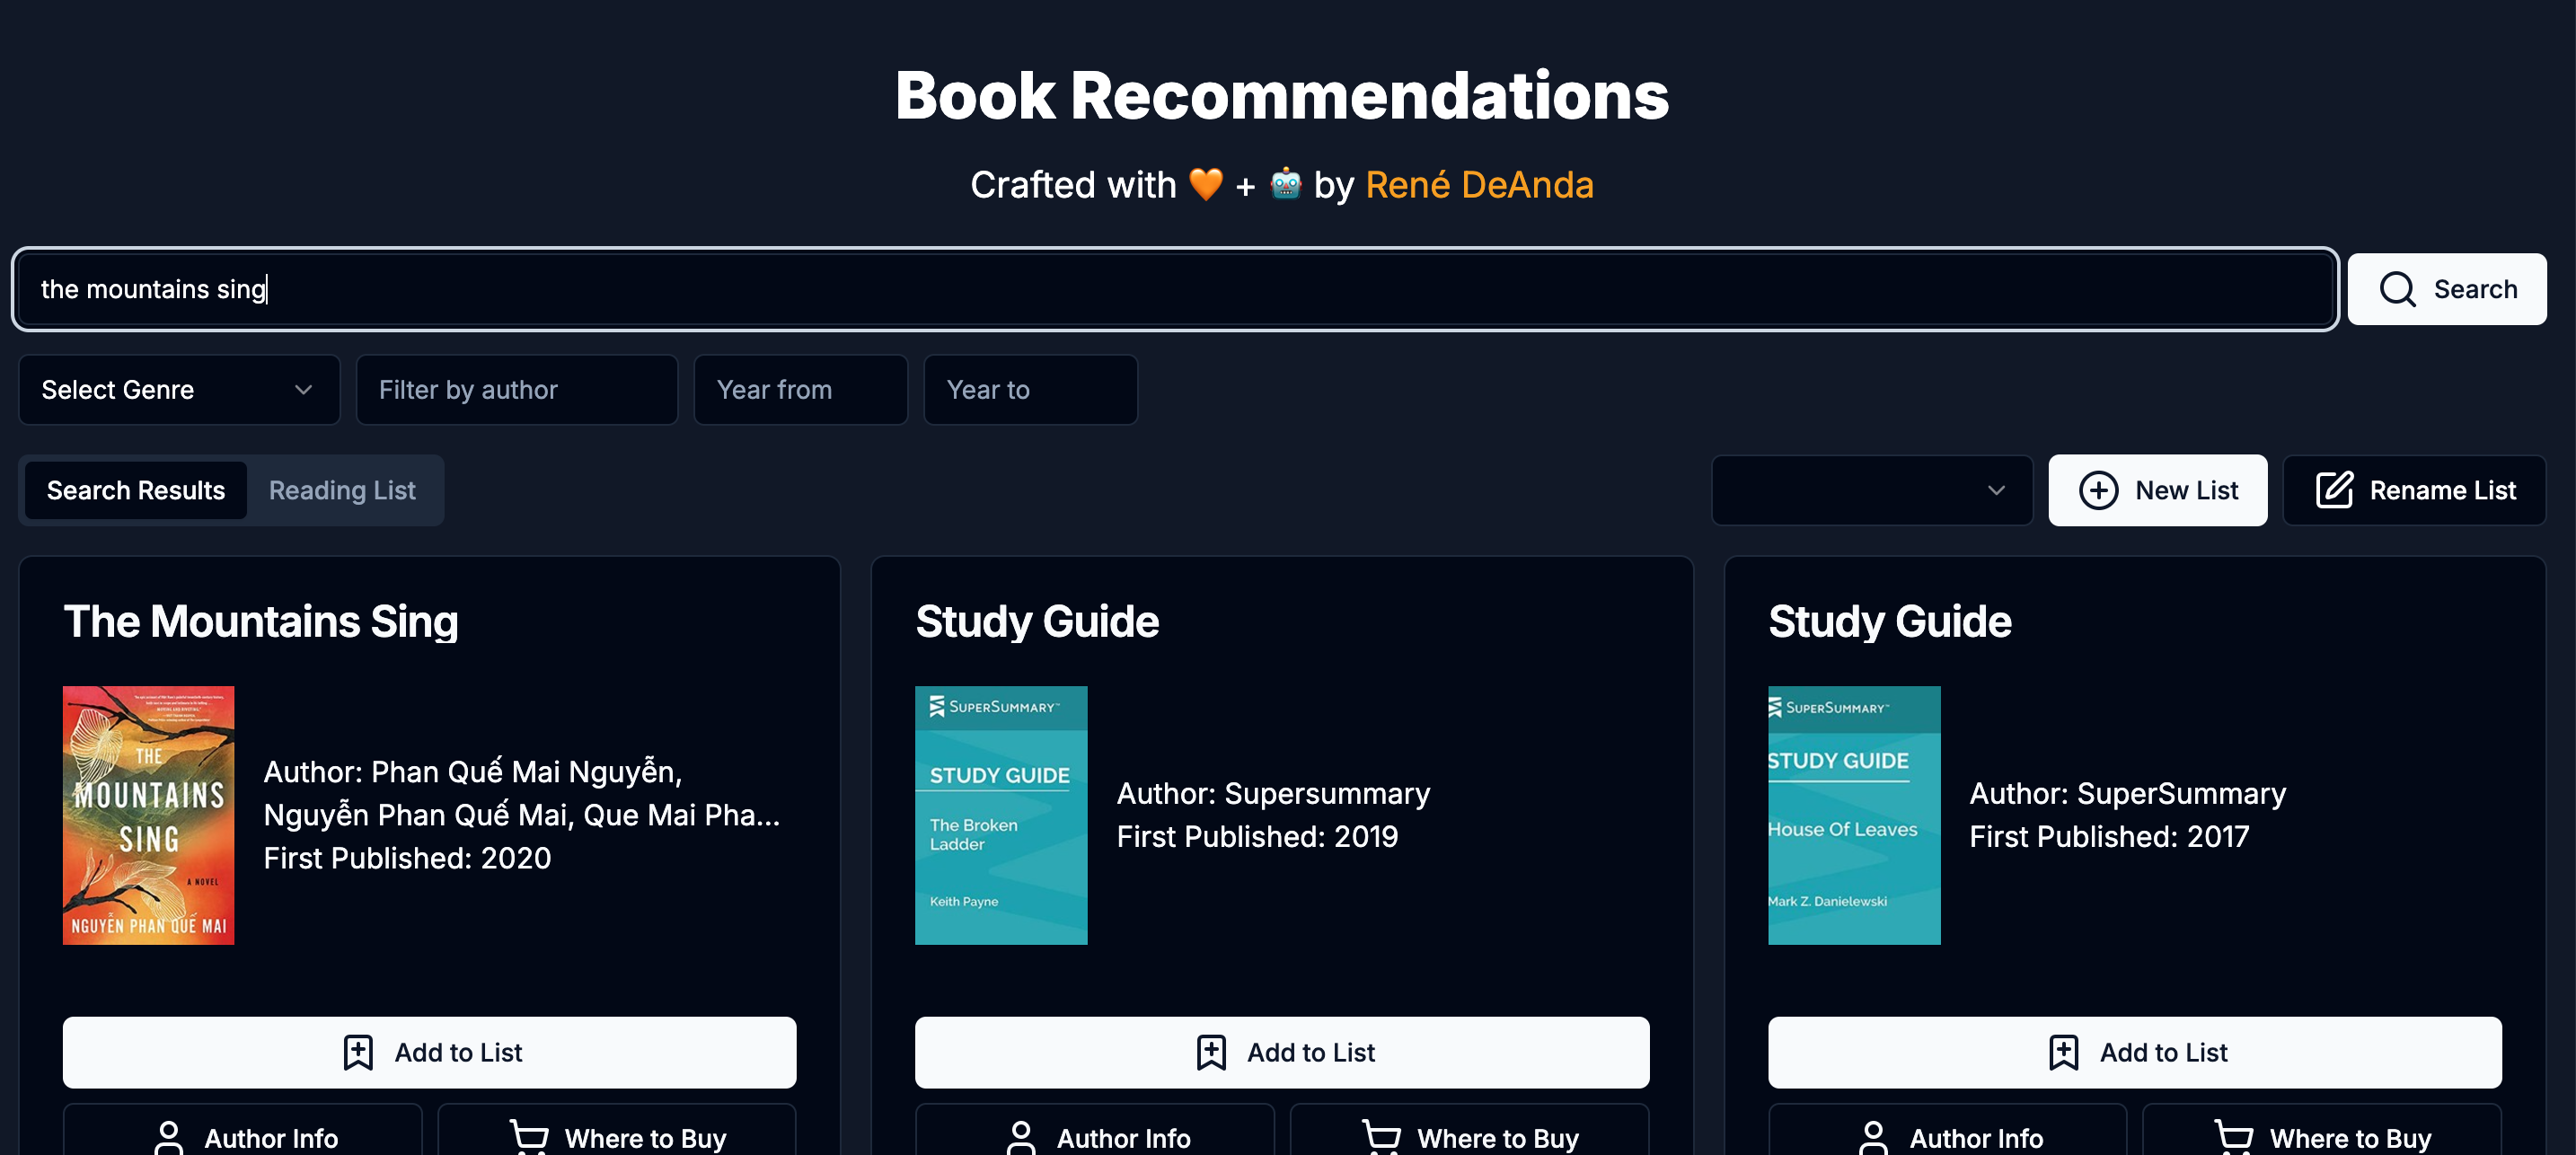Click bookmark icon on Supersummary 2019 card

(1210, 1052)
